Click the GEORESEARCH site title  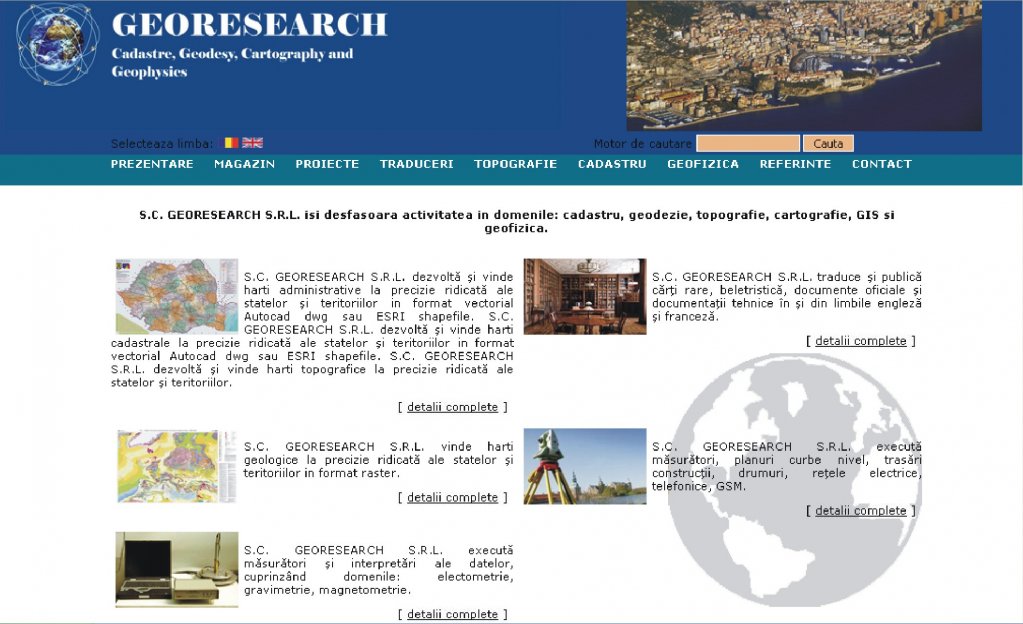(249, 25)
